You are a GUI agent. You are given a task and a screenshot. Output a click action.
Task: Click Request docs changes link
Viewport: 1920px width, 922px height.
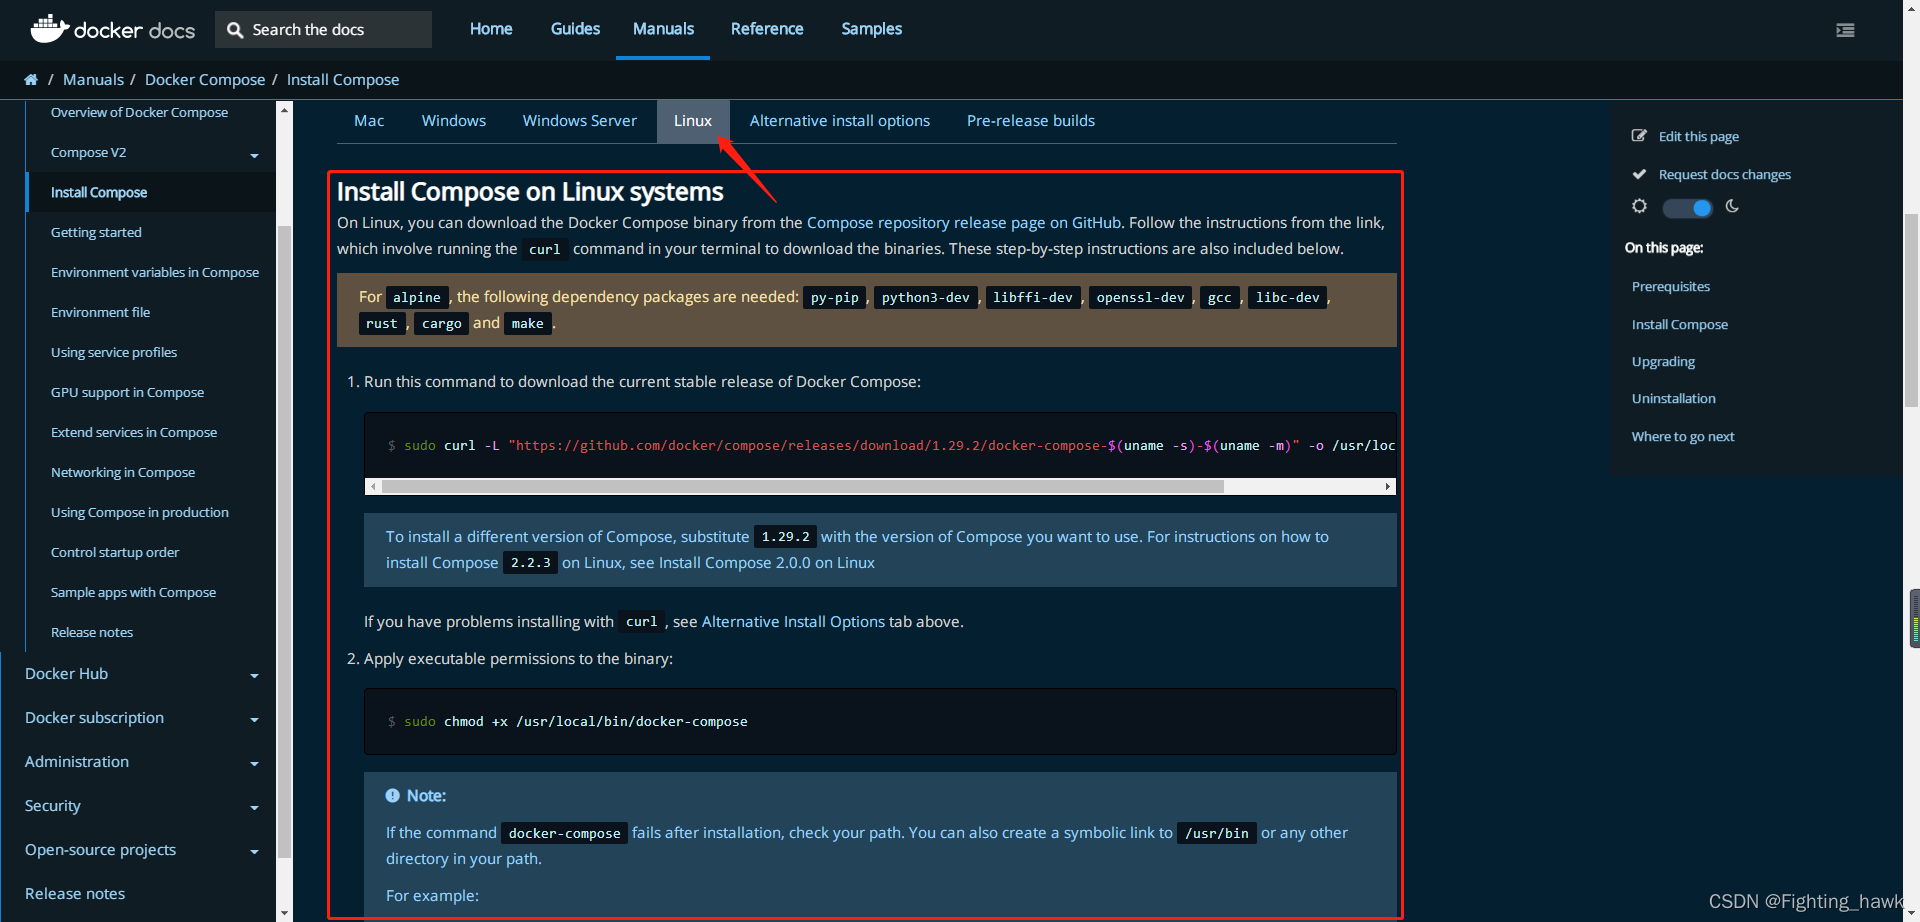pos(1725,174)
